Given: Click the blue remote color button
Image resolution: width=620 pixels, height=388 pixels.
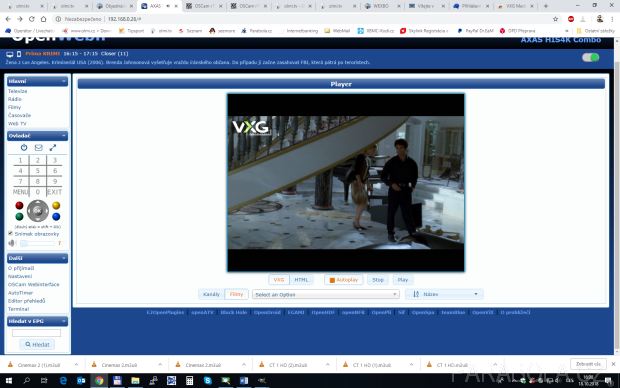Looking at the screenshot, I should [x=56, y=216].
